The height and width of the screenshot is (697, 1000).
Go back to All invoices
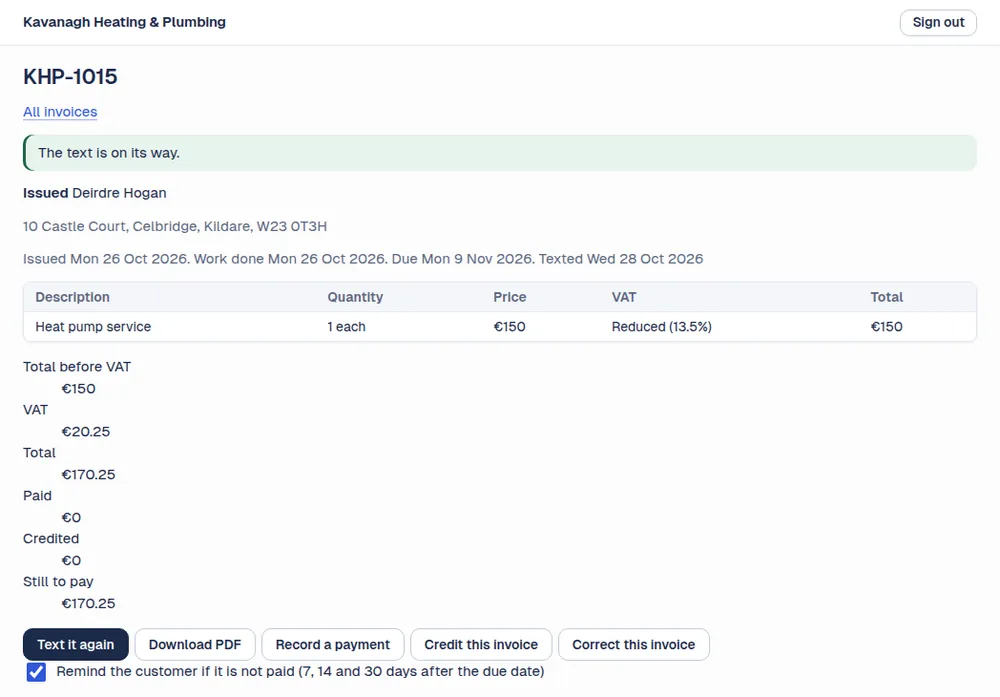tap(60, 112)
